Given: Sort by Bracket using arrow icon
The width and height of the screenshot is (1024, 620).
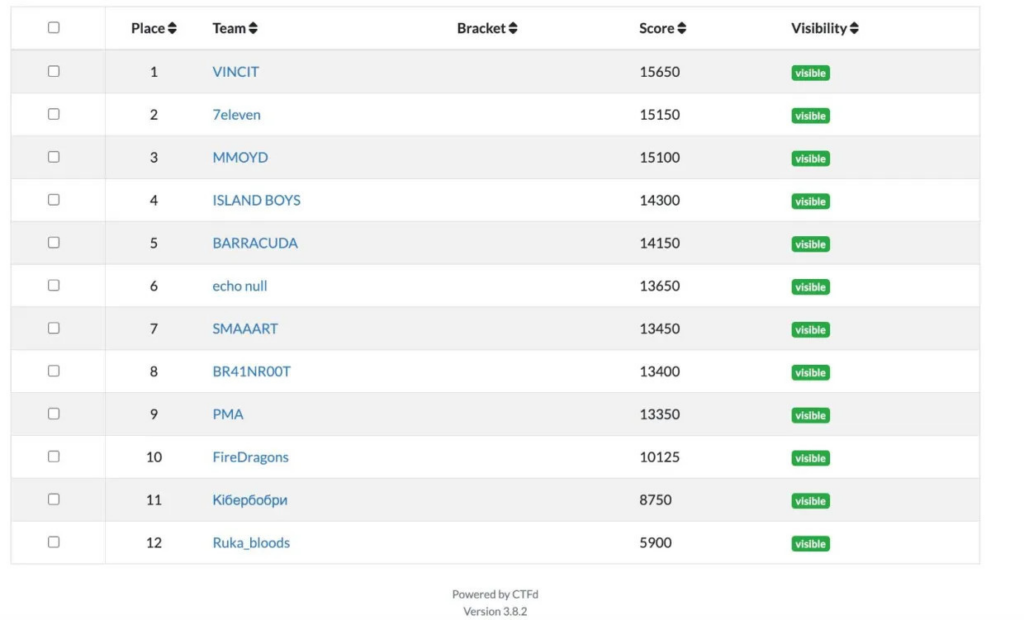Looking at the screenshot, I should 513,29.
